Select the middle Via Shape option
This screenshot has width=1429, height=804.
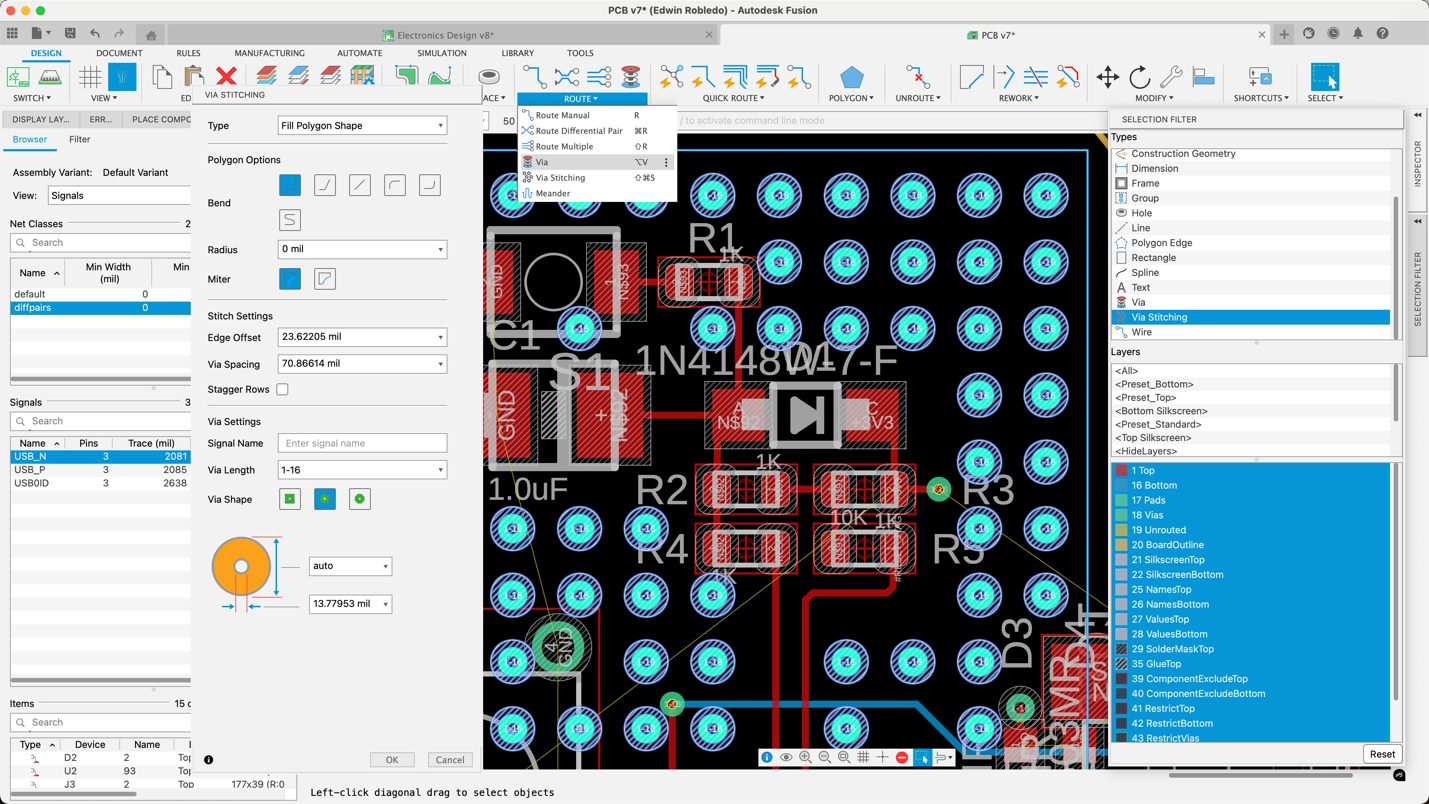point(324,498)
